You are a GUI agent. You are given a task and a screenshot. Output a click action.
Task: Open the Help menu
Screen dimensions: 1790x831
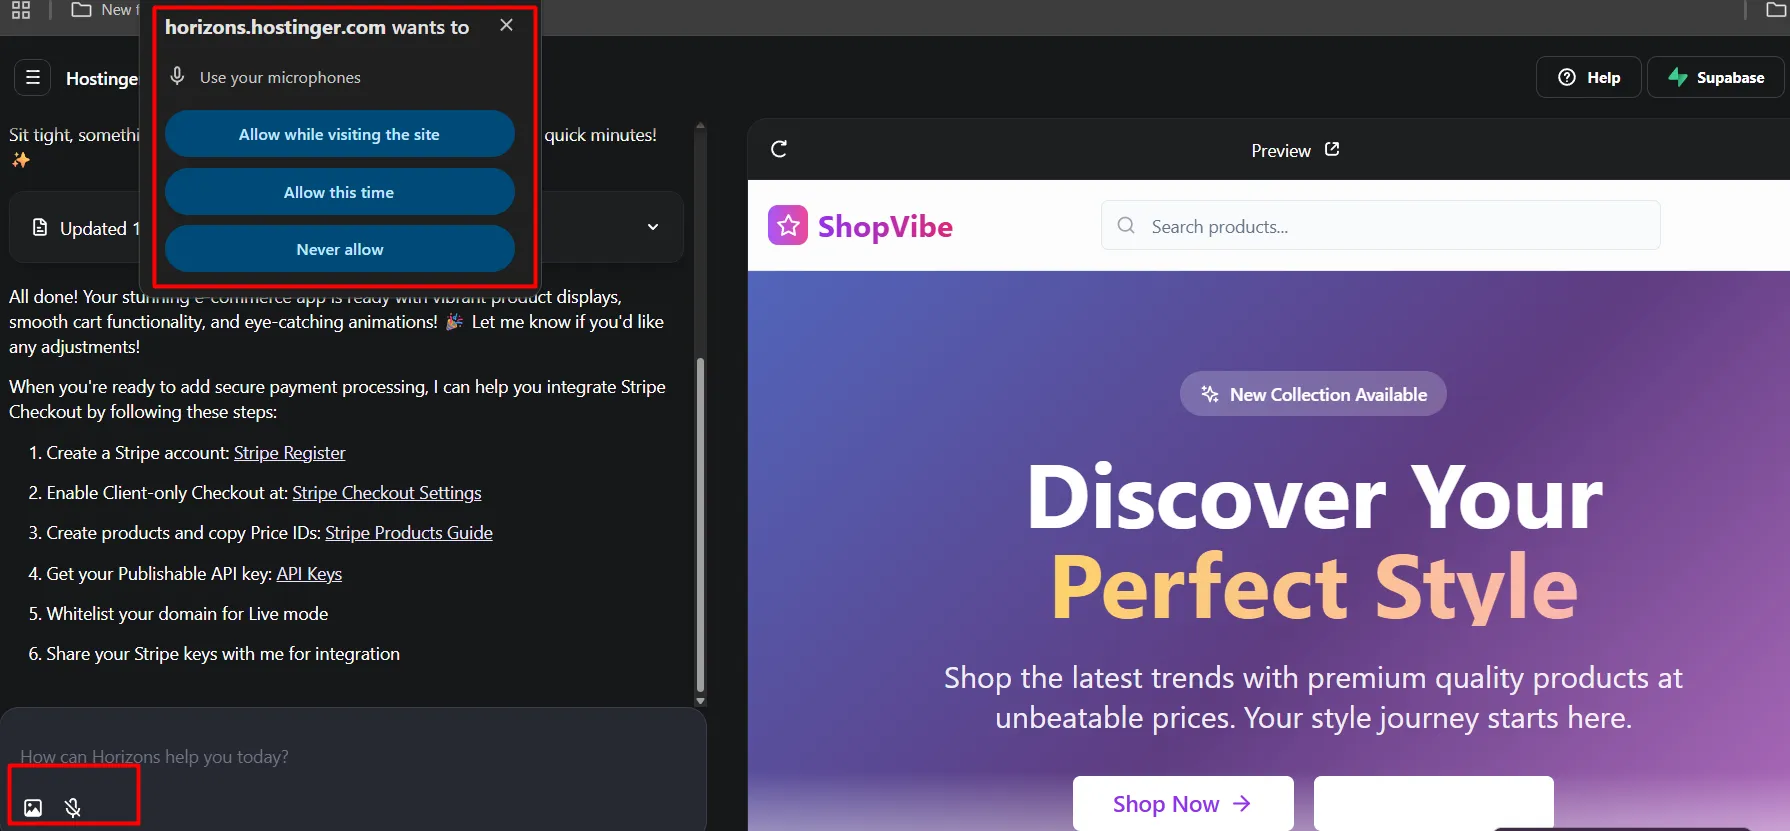(x=1588, y=77)
